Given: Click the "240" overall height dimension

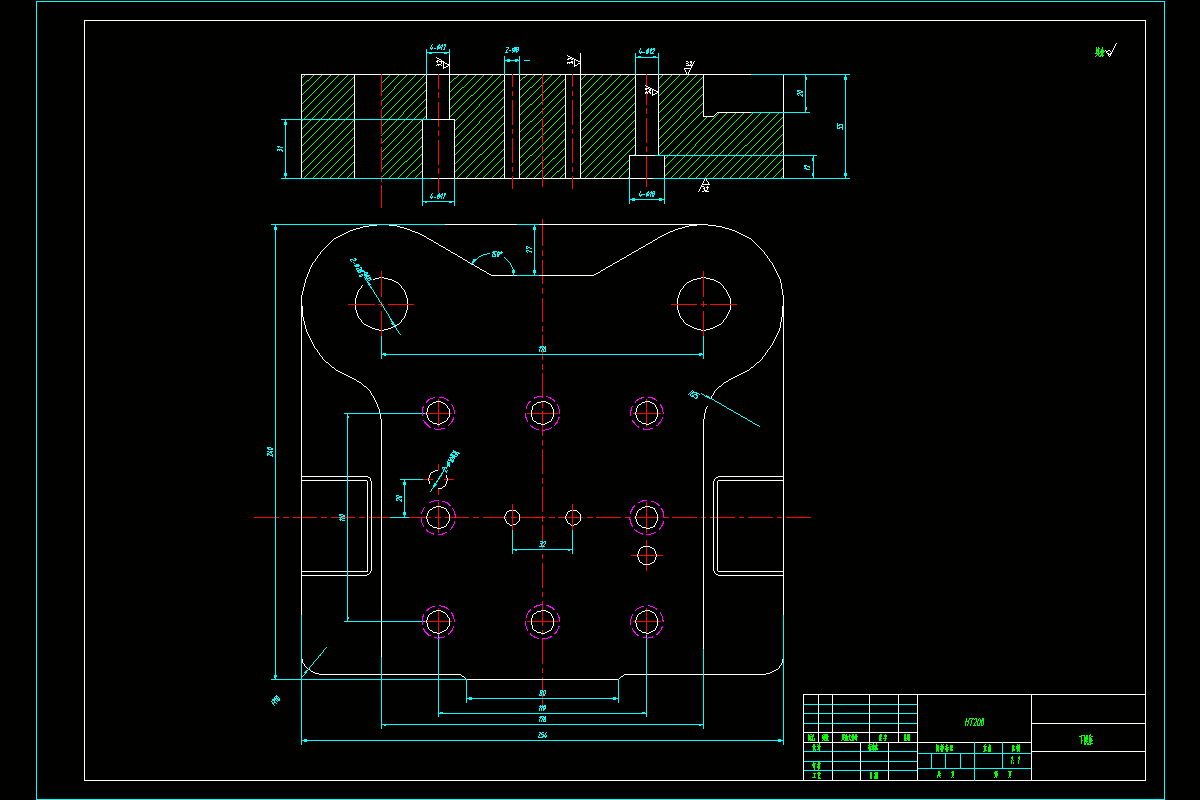Looking at the screenshot, I should click(269, 452).
